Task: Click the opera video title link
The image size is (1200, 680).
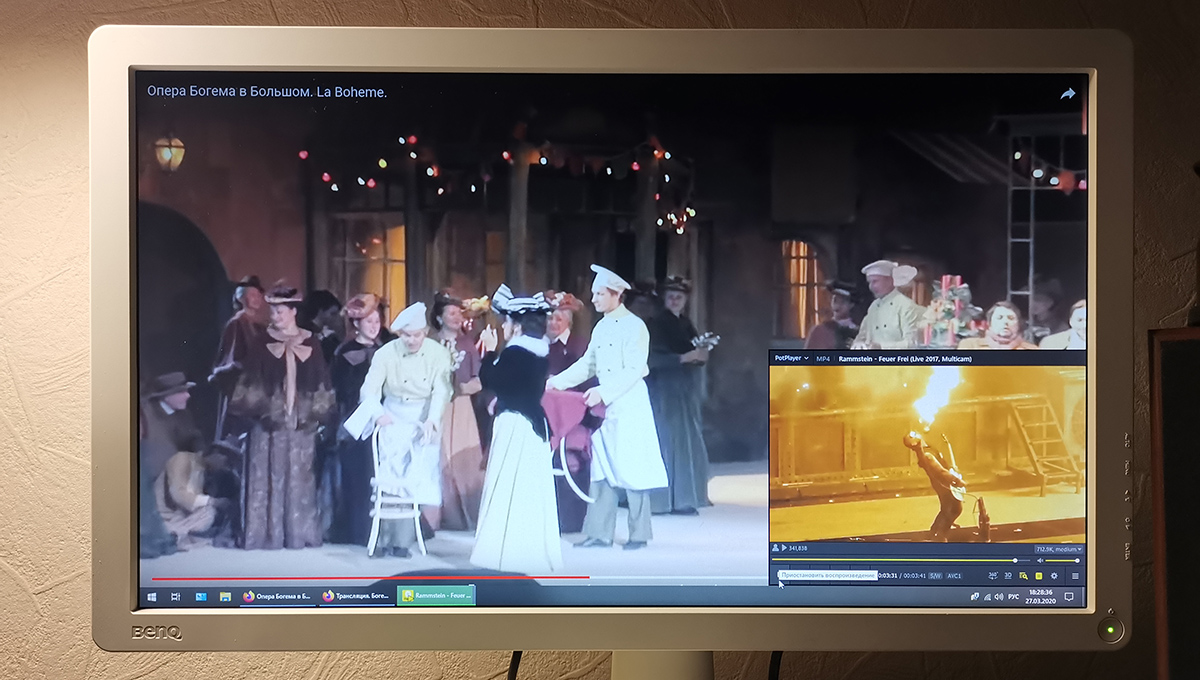Action: click(x=267, y=92)
